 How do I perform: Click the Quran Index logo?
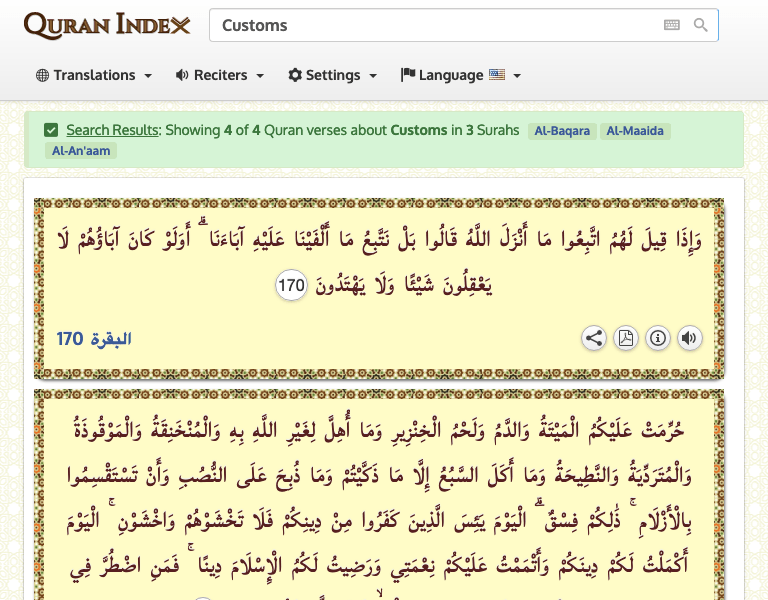106,25
